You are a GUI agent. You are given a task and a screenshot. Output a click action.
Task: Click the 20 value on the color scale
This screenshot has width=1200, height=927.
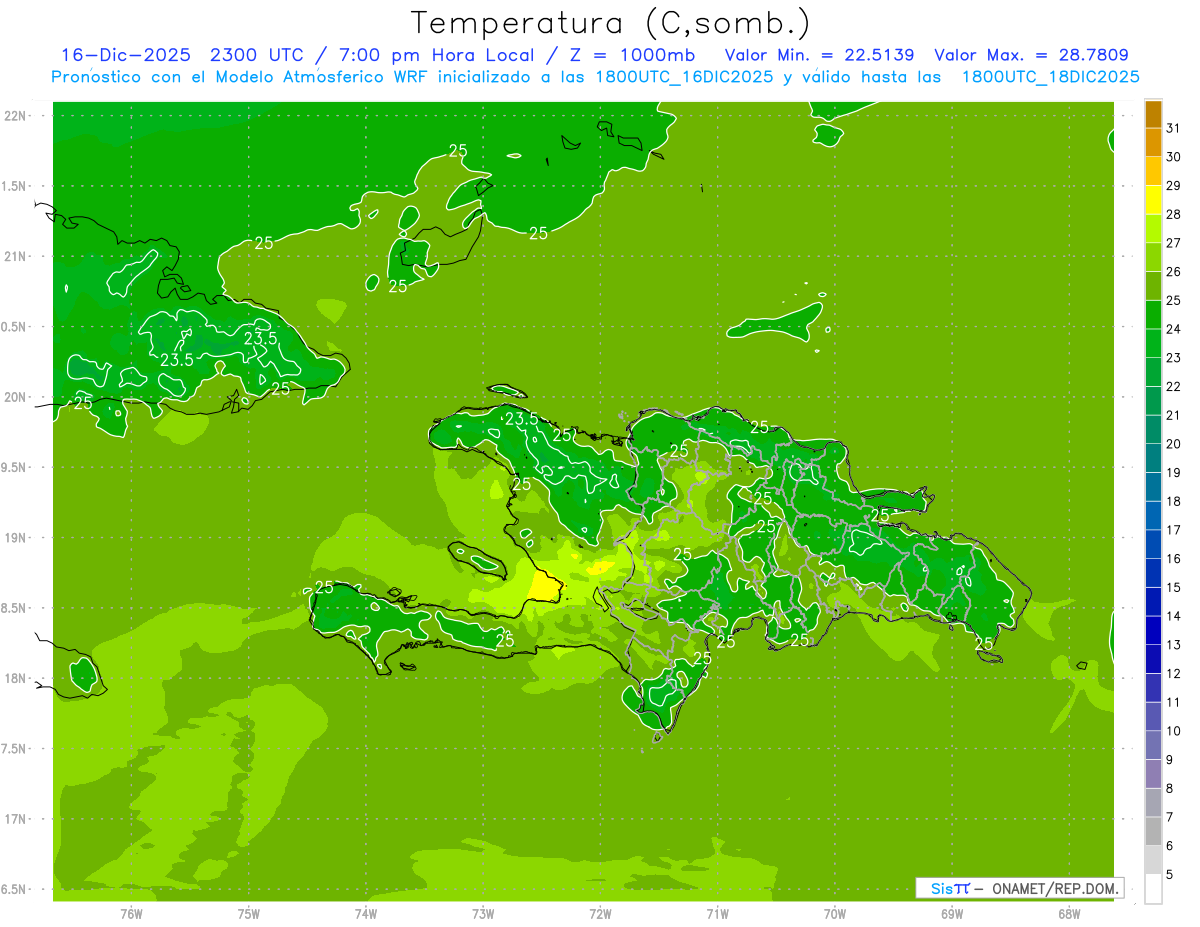click(x=1174, y=444)
